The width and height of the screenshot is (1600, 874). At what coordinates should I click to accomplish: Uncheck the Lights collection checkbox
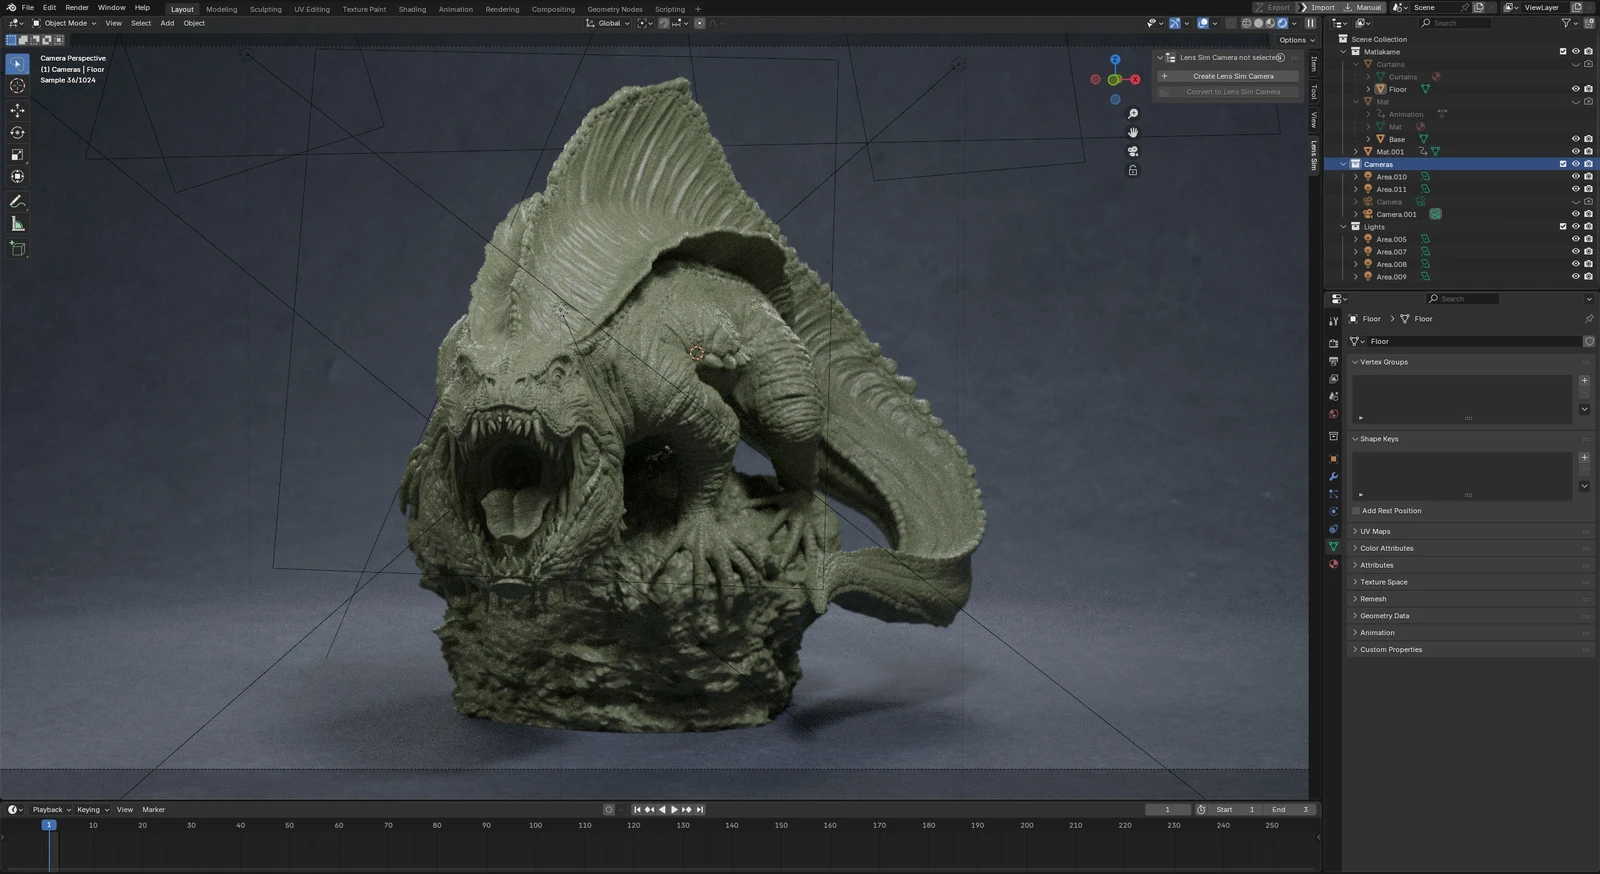coord(1563,227)
